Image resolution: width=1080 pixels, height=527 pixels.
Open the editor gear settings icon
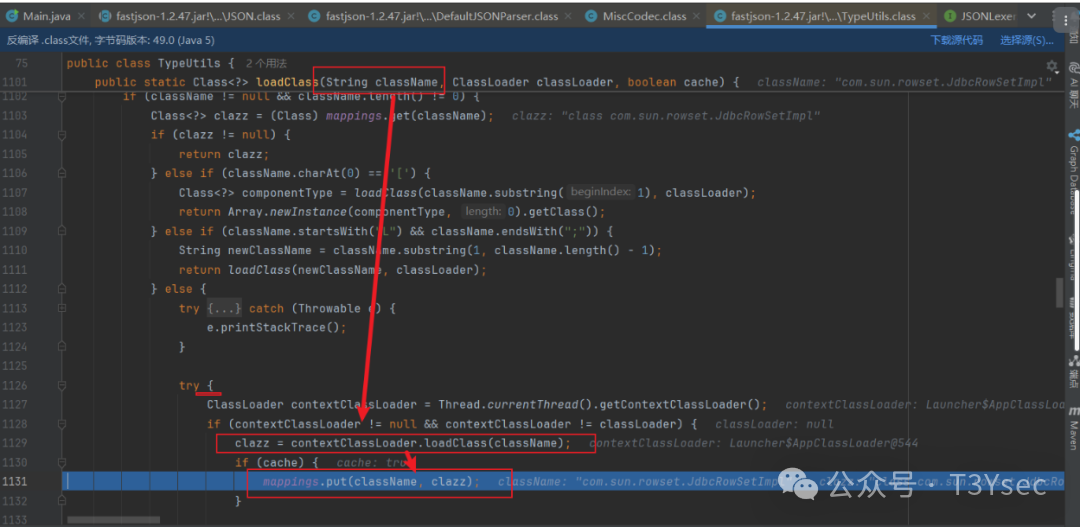click(x=1051, y=66)
